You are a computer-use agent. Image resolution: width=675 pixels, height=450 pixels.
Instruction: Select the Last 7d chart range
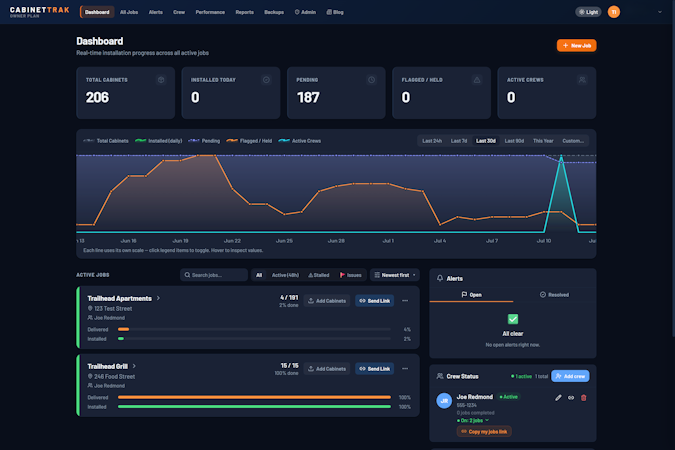tap(459, 141)
